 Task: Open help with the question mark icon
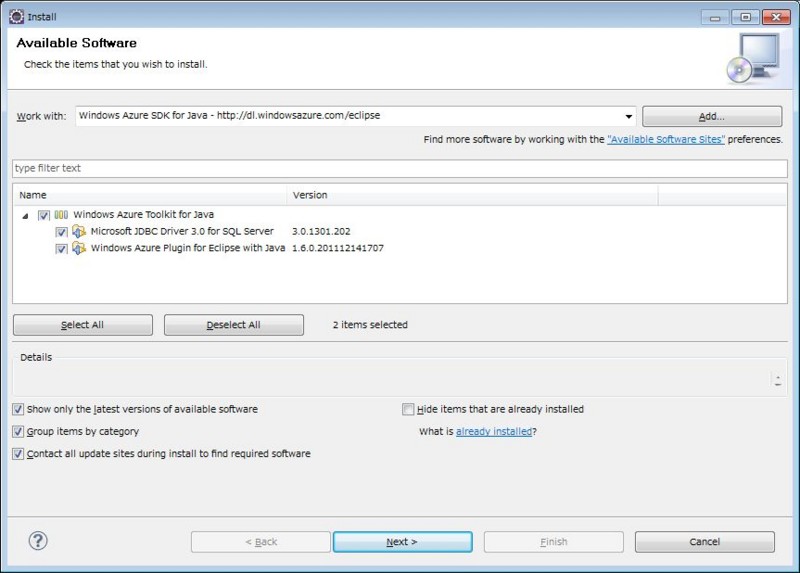click(38, 541)
